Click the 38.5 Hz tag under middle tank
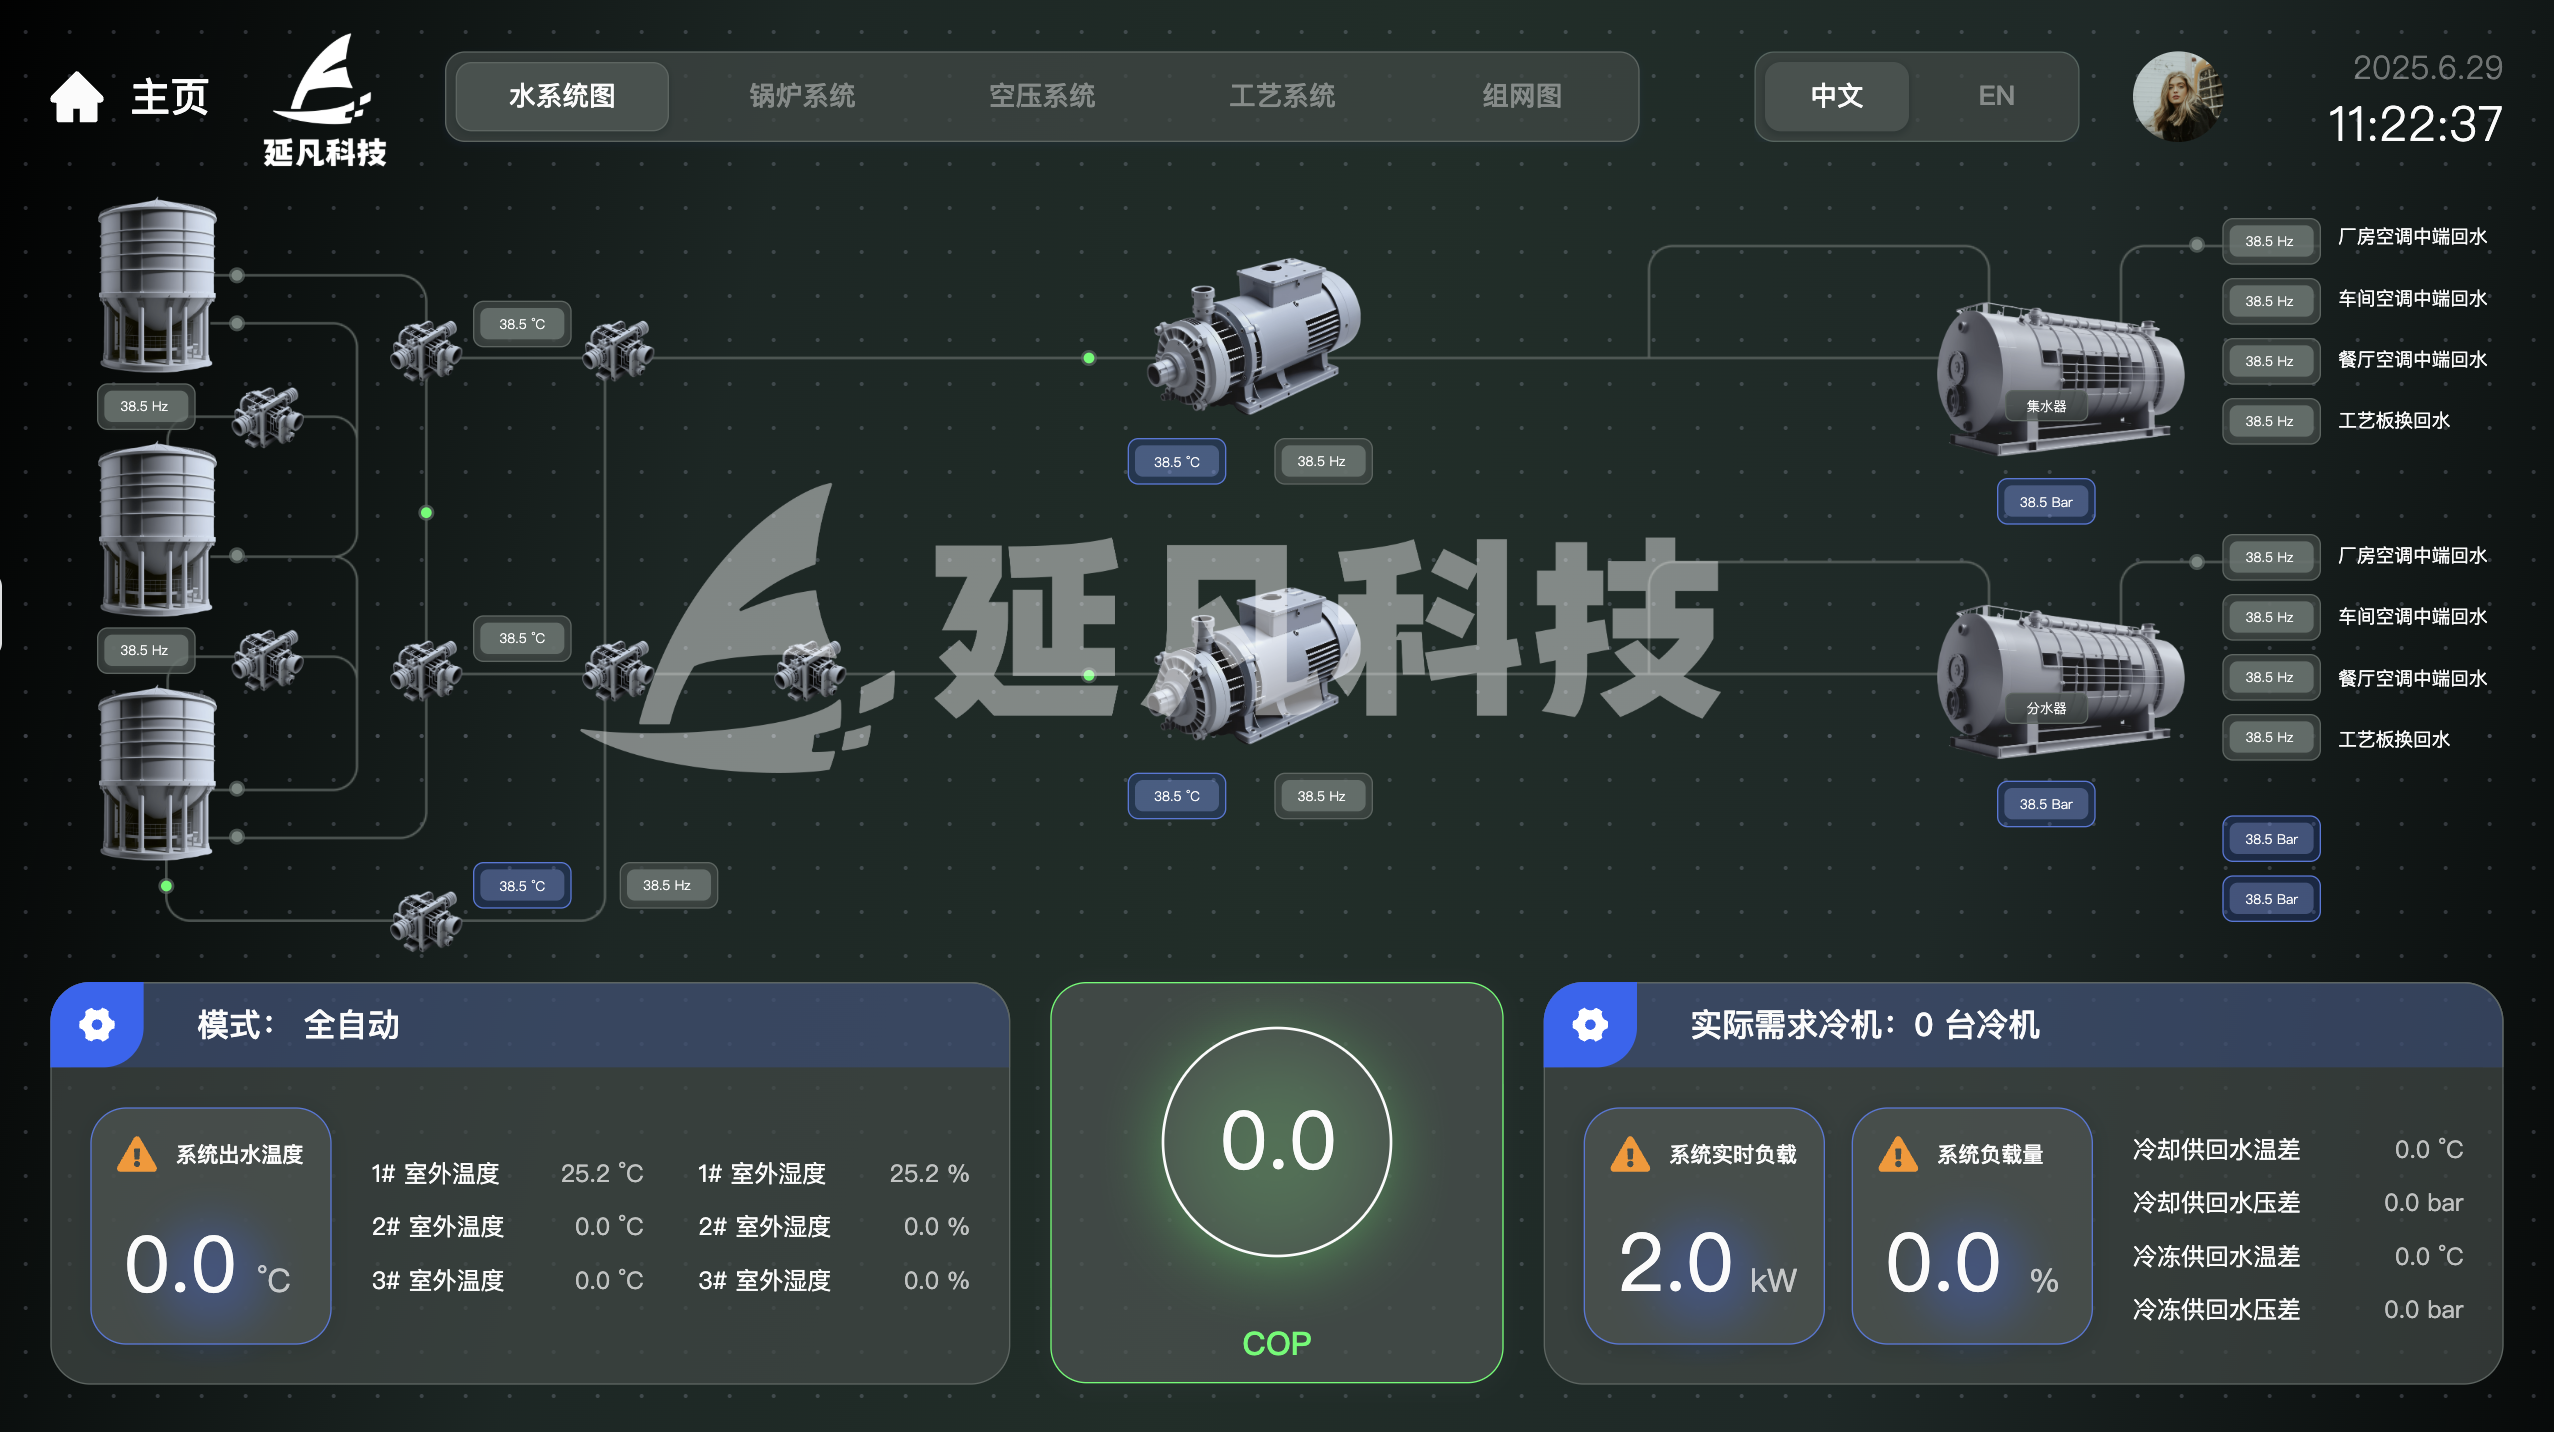Screen dimensions: 2554x1432 click(x=145, y=650)
